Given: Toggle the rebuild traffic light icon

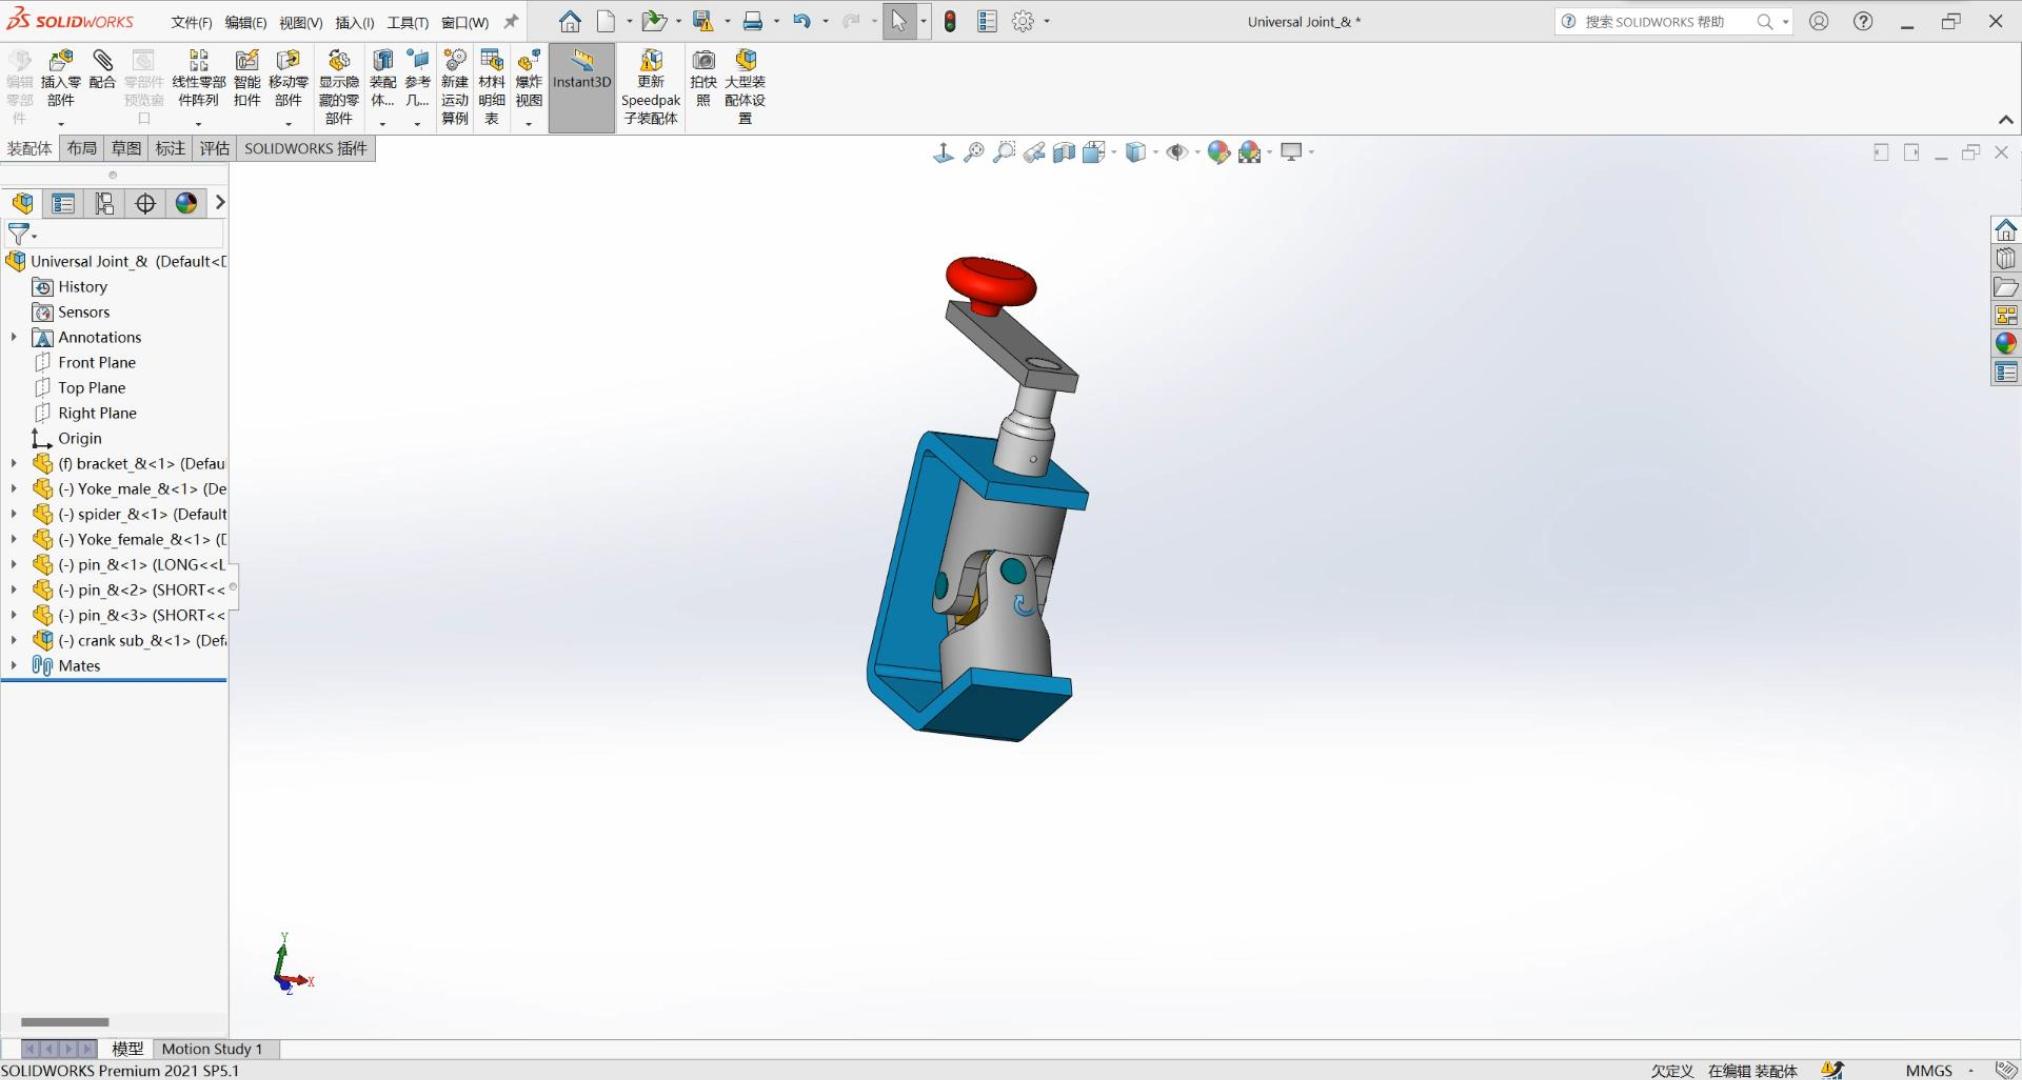Looking at the screenshot, I should click(x=949, y=21).
